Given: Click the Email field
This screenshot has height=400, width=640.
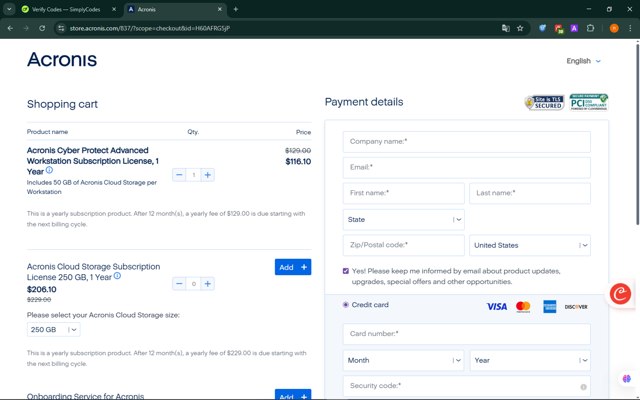Looking at the screenshot, I should click(467, 167).
